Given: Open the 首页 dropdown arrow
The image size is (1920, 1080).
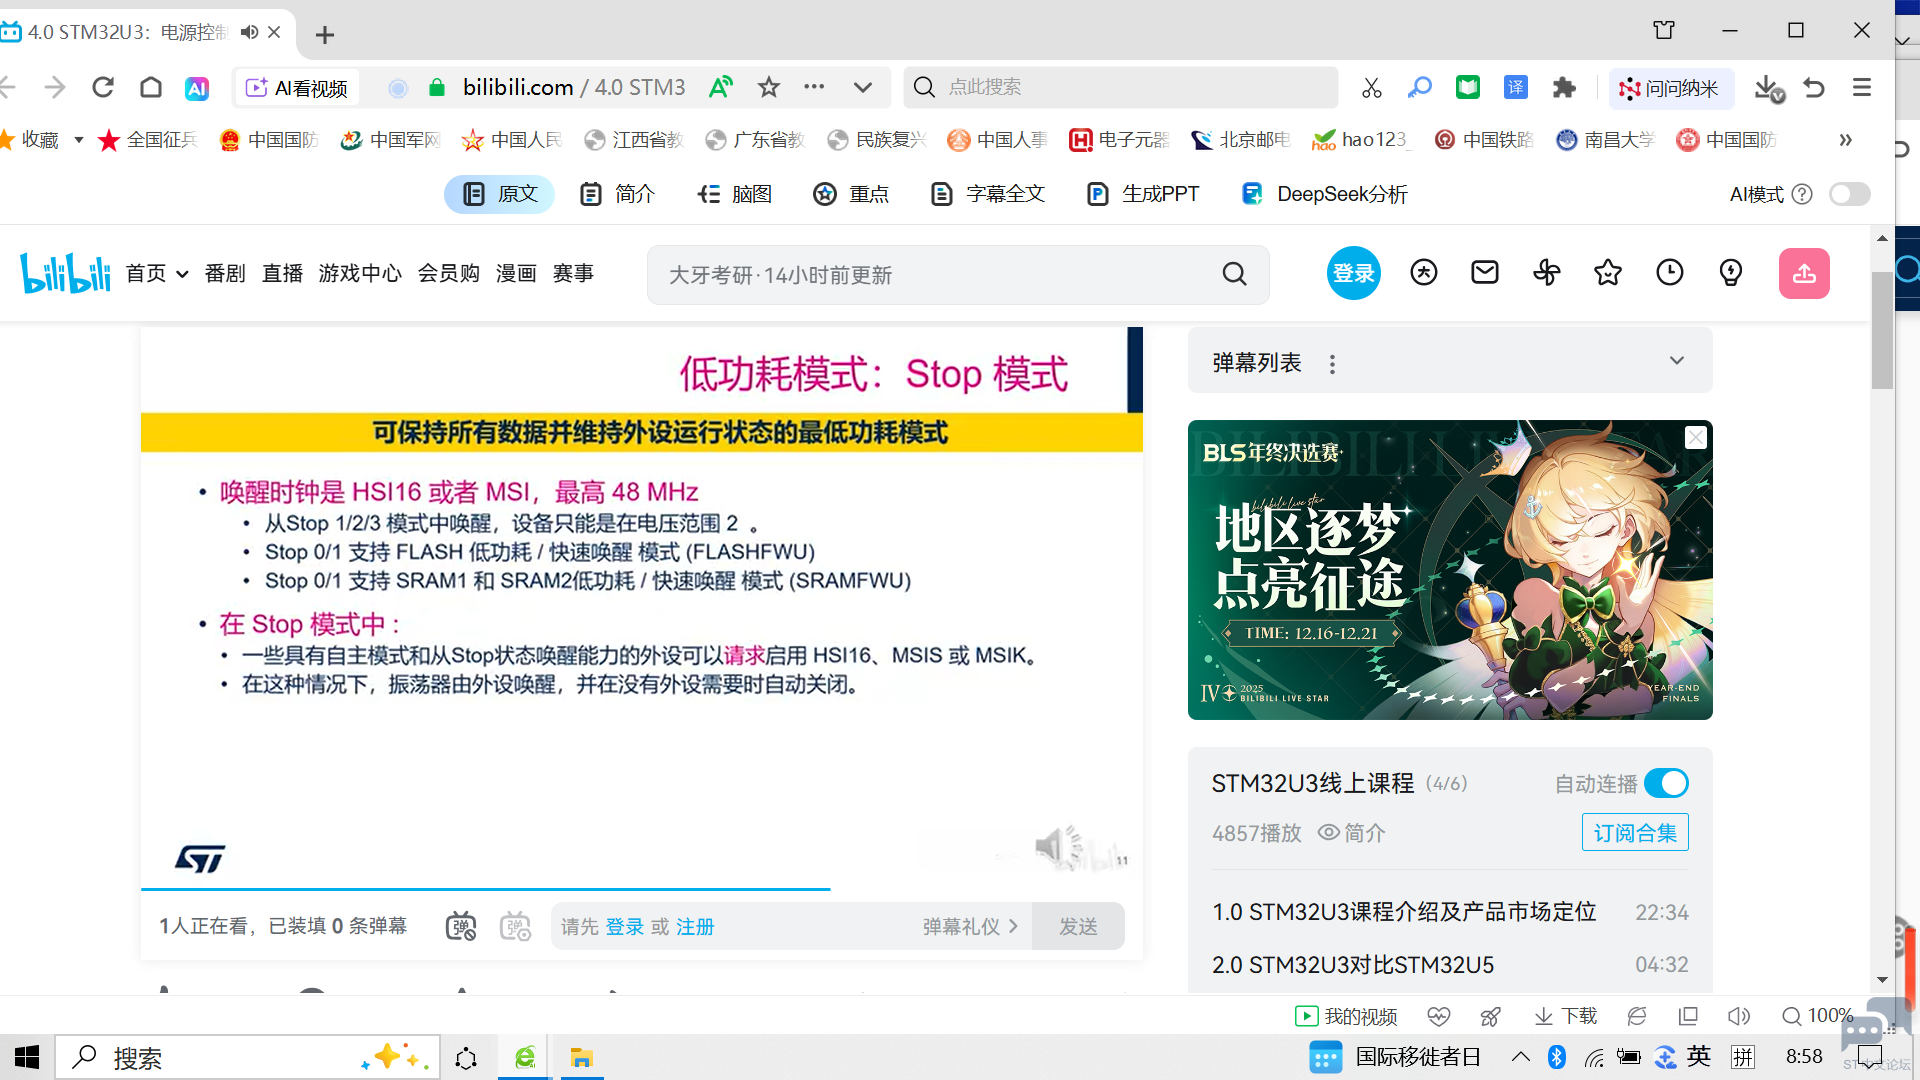Looking at the screenshot, I should click(182, 274).
